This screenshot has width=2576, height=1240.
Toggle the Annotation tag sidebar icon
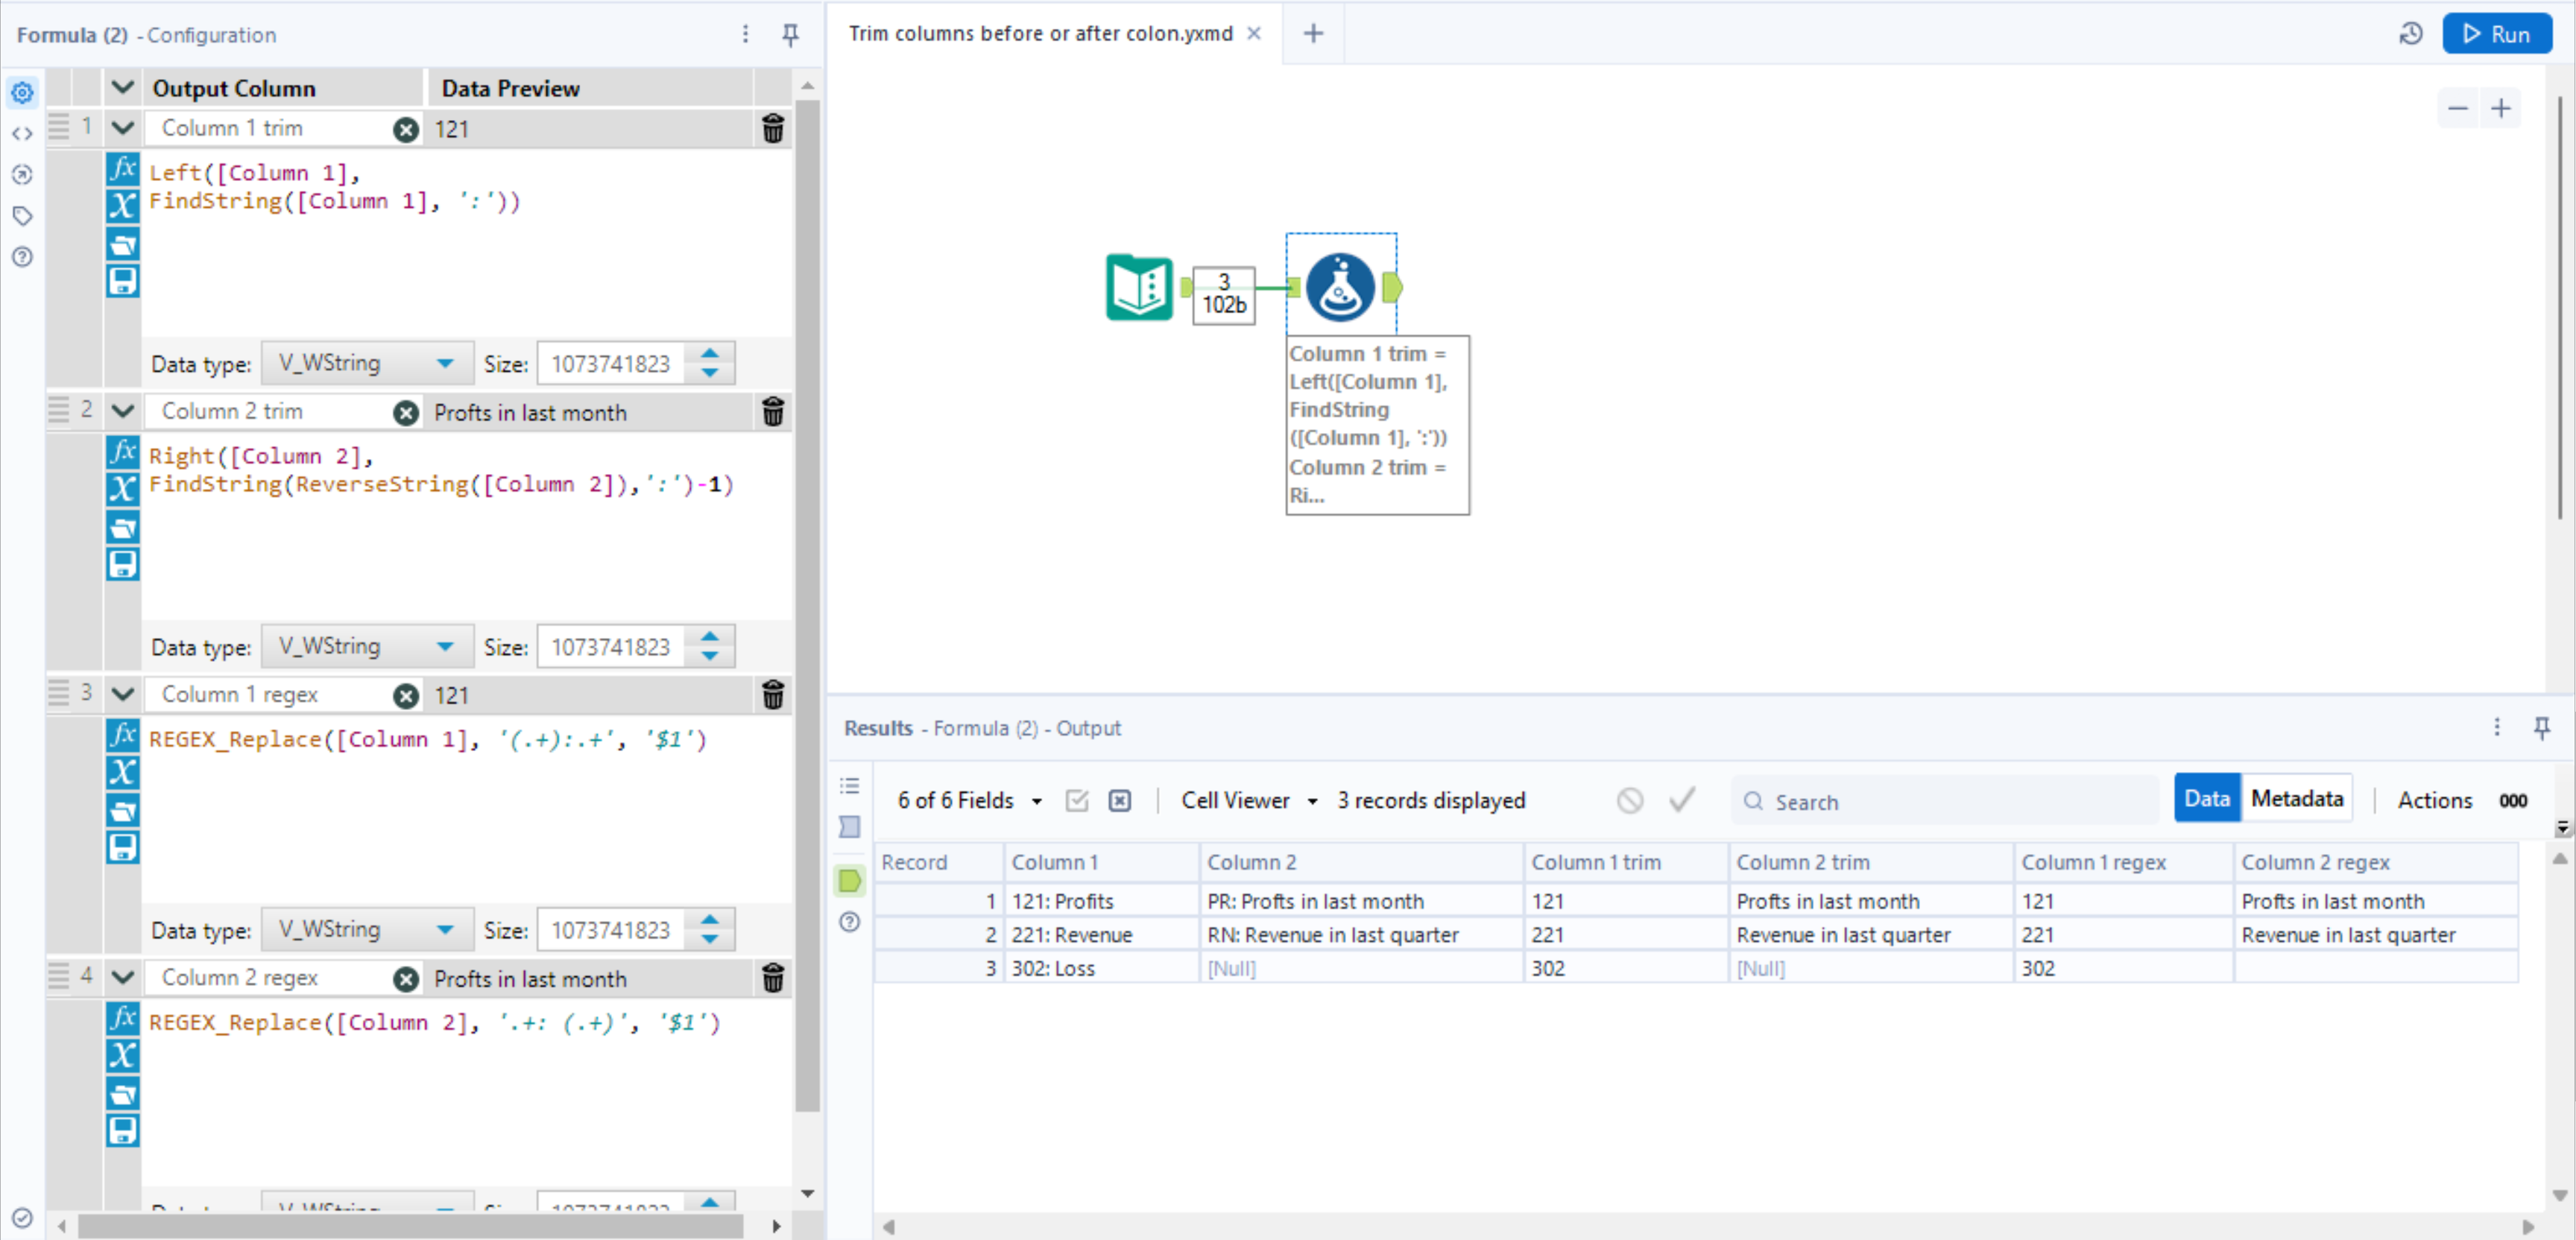pos(22,215)
